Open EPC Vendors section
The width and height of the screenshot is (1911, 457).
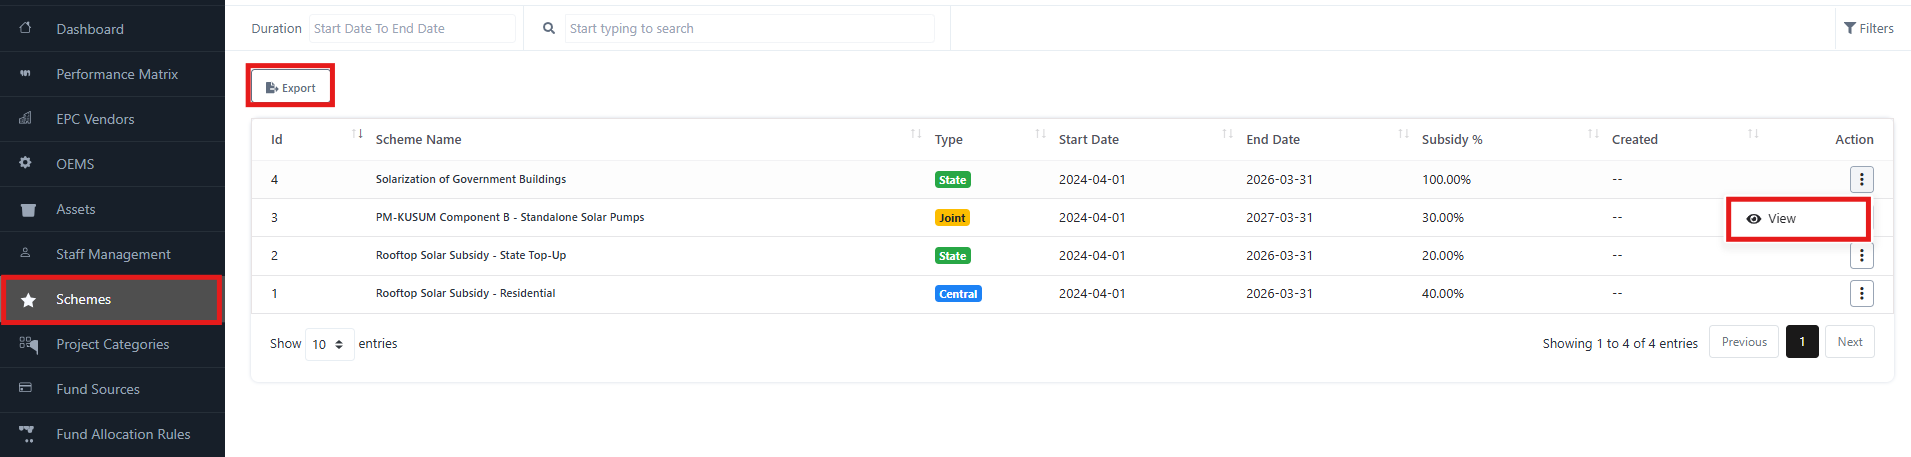[95, 119]
